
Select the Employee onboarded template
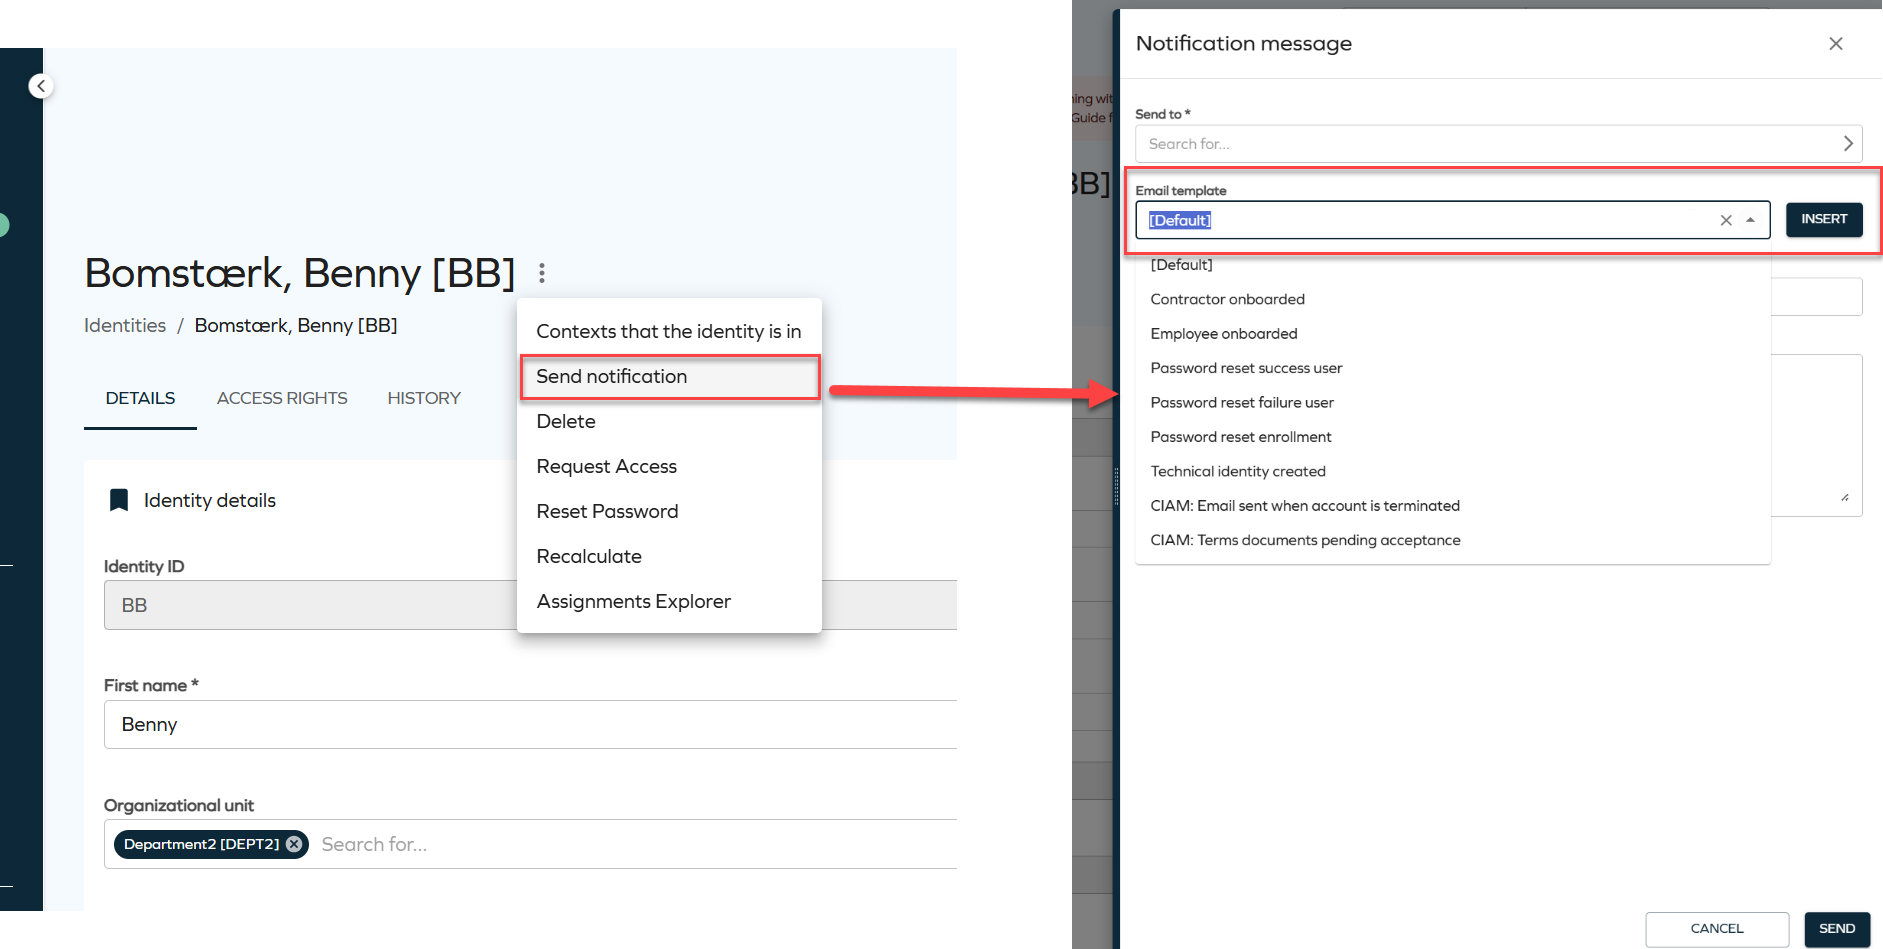1223,333
